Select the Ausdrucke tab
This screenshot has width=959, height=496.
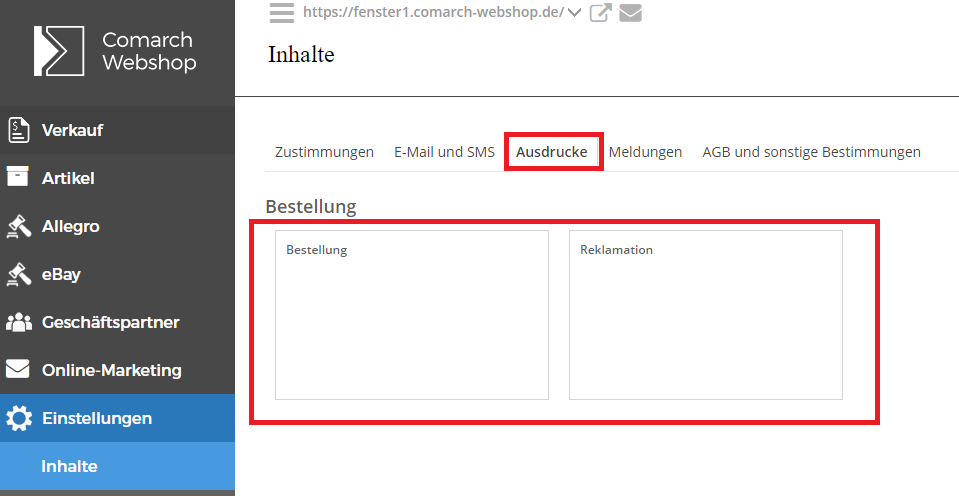click(551, 152)
